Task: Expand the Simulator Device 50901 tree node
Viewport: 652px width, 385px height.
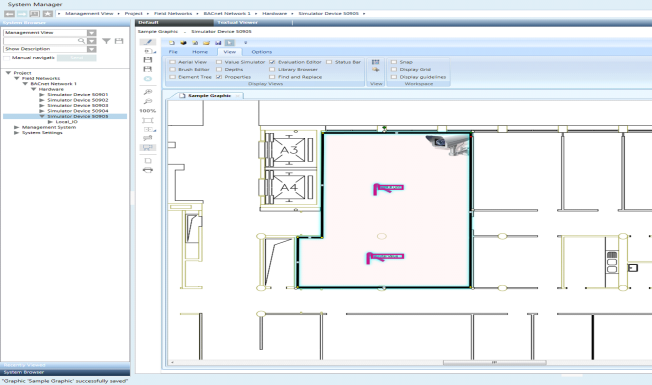Action: [42, 94]
